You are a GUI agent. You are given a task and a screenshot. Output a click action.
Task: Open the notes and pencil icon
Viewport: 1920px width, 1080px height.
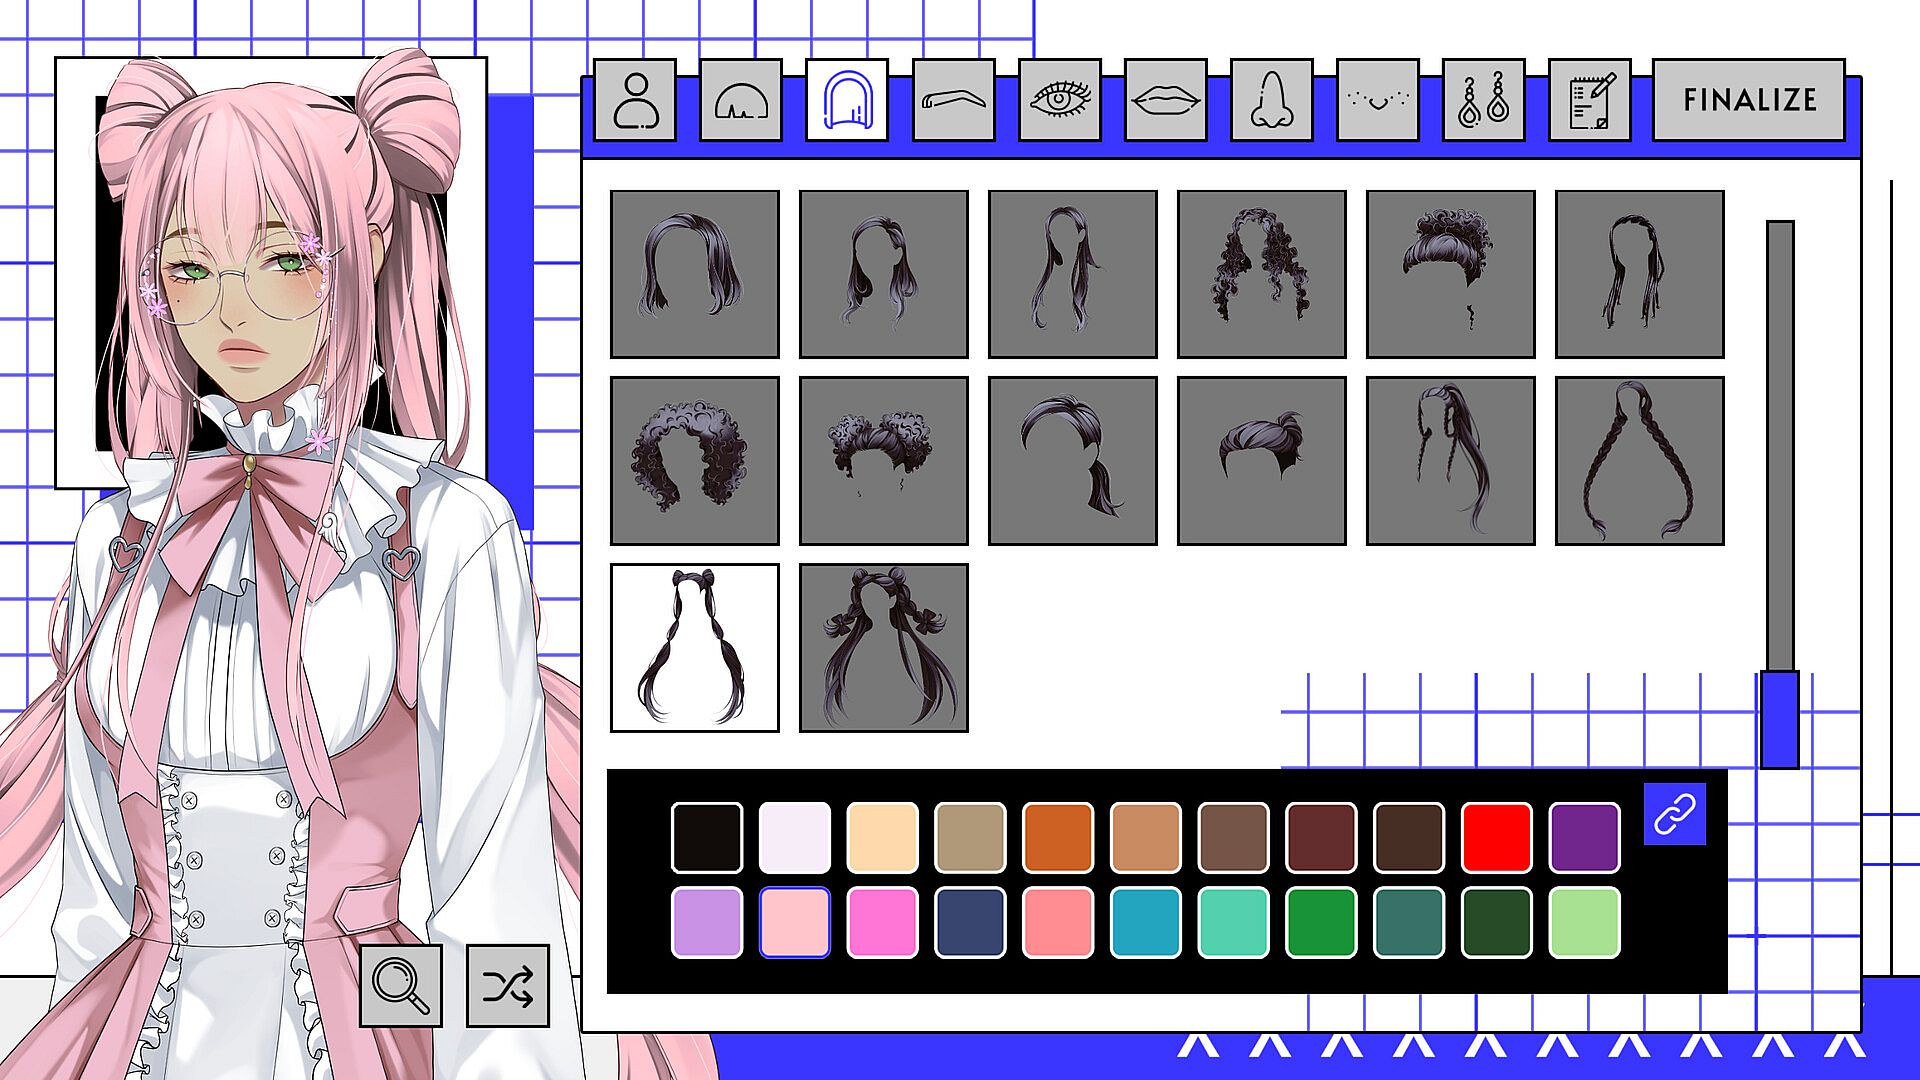pyautogui.click(x=1589, y=100)
